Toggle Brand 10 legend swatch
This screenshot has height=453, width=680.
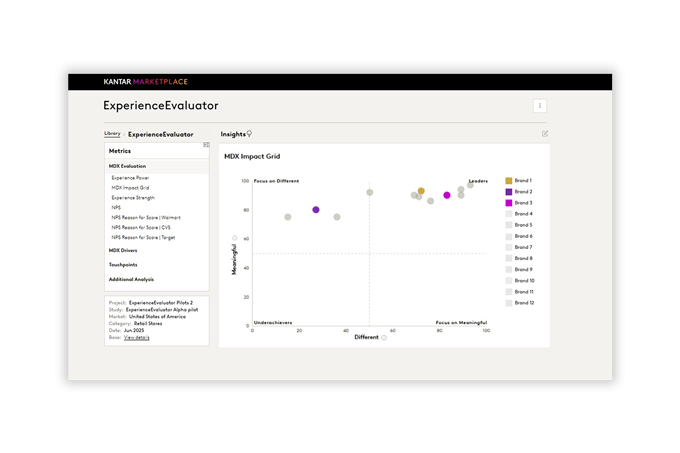pyautogui.click(x=509, y=280)
